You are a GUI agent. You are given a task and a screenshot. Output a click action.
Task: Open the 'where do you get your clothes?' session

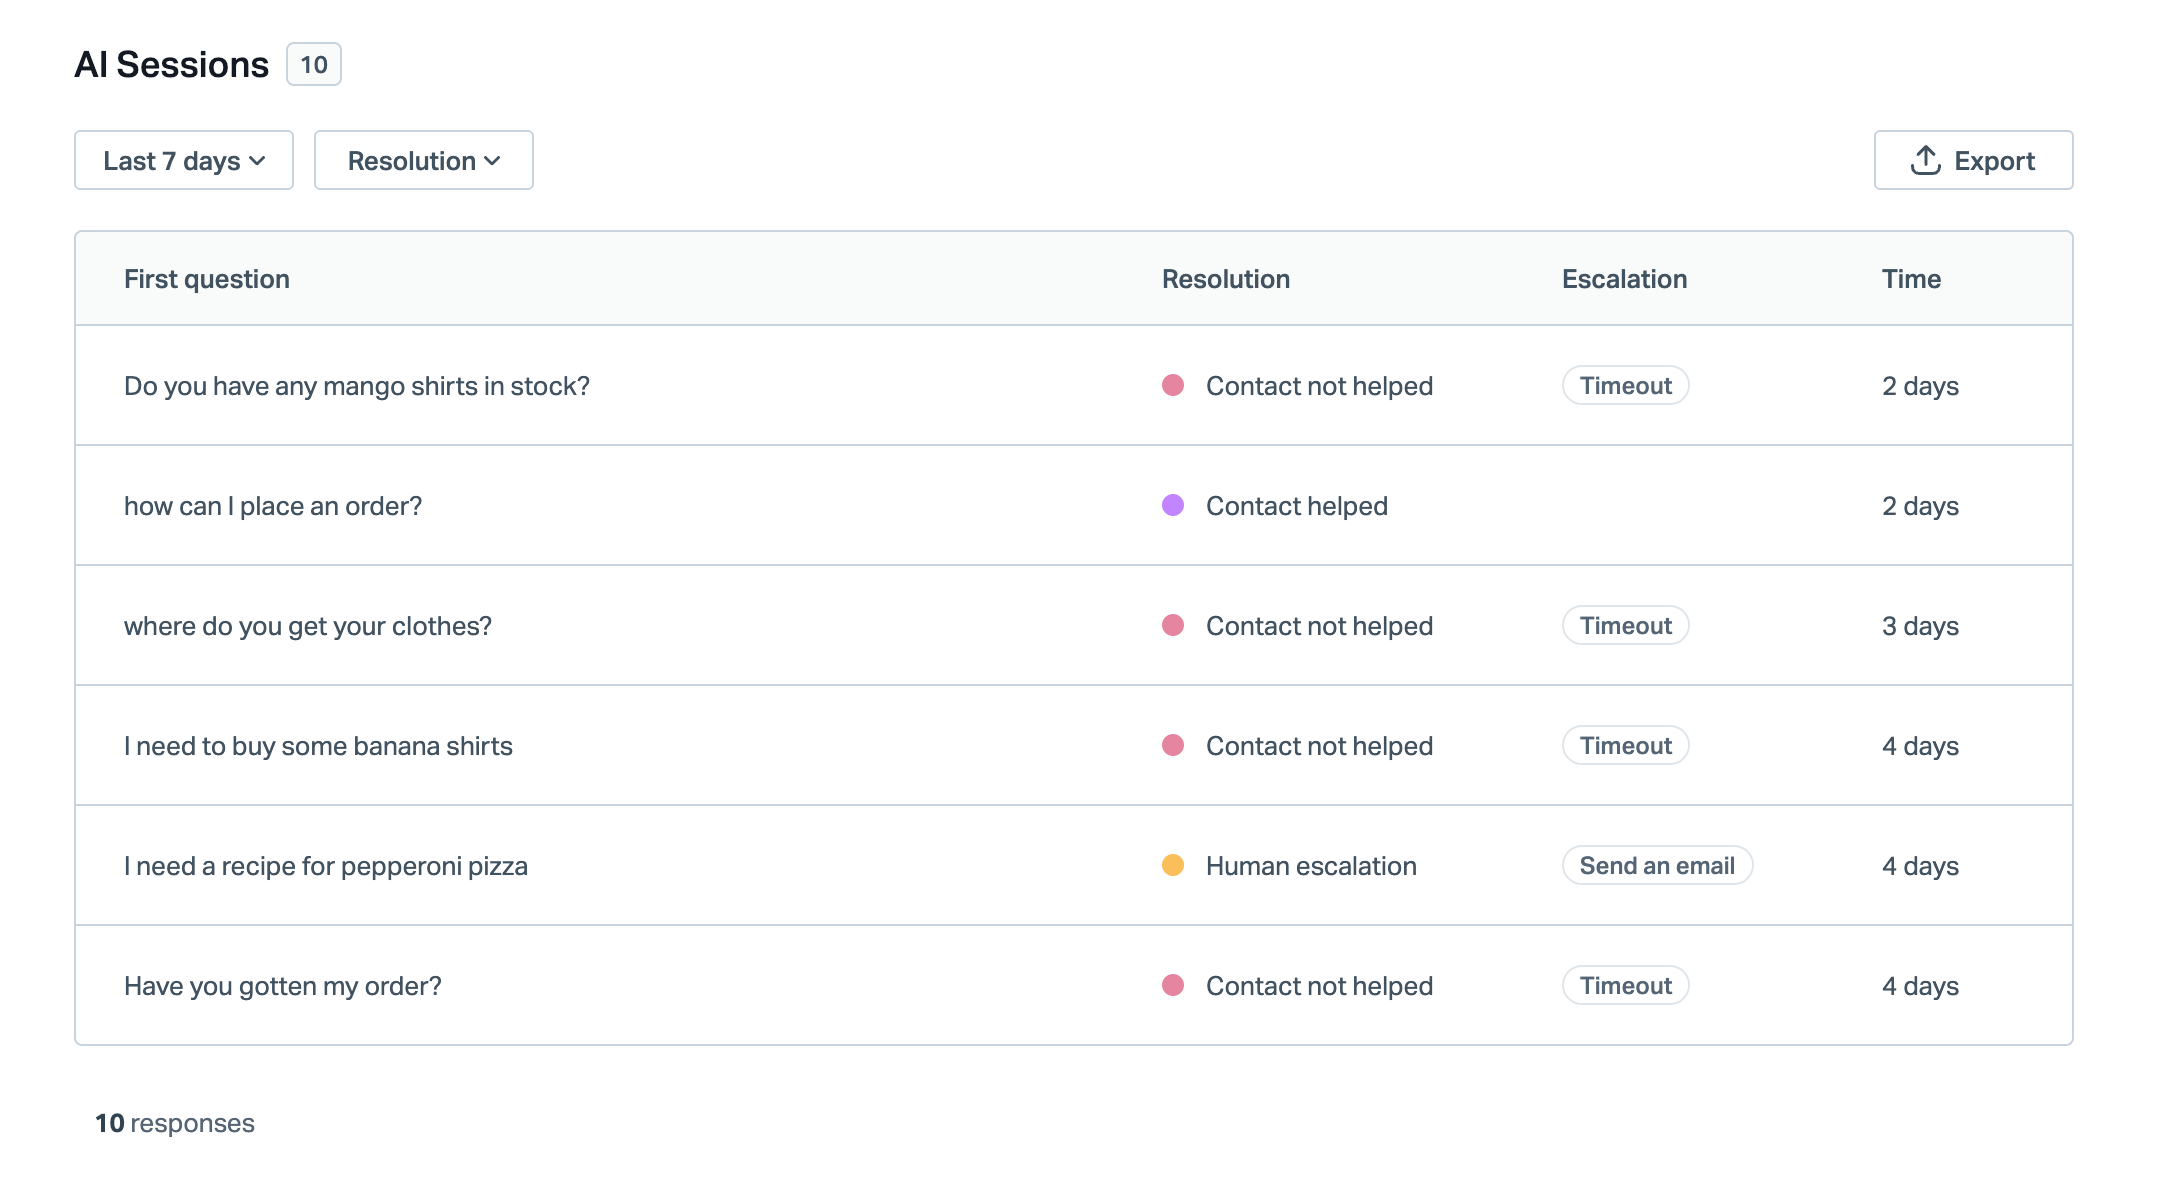coord(1074,625)
